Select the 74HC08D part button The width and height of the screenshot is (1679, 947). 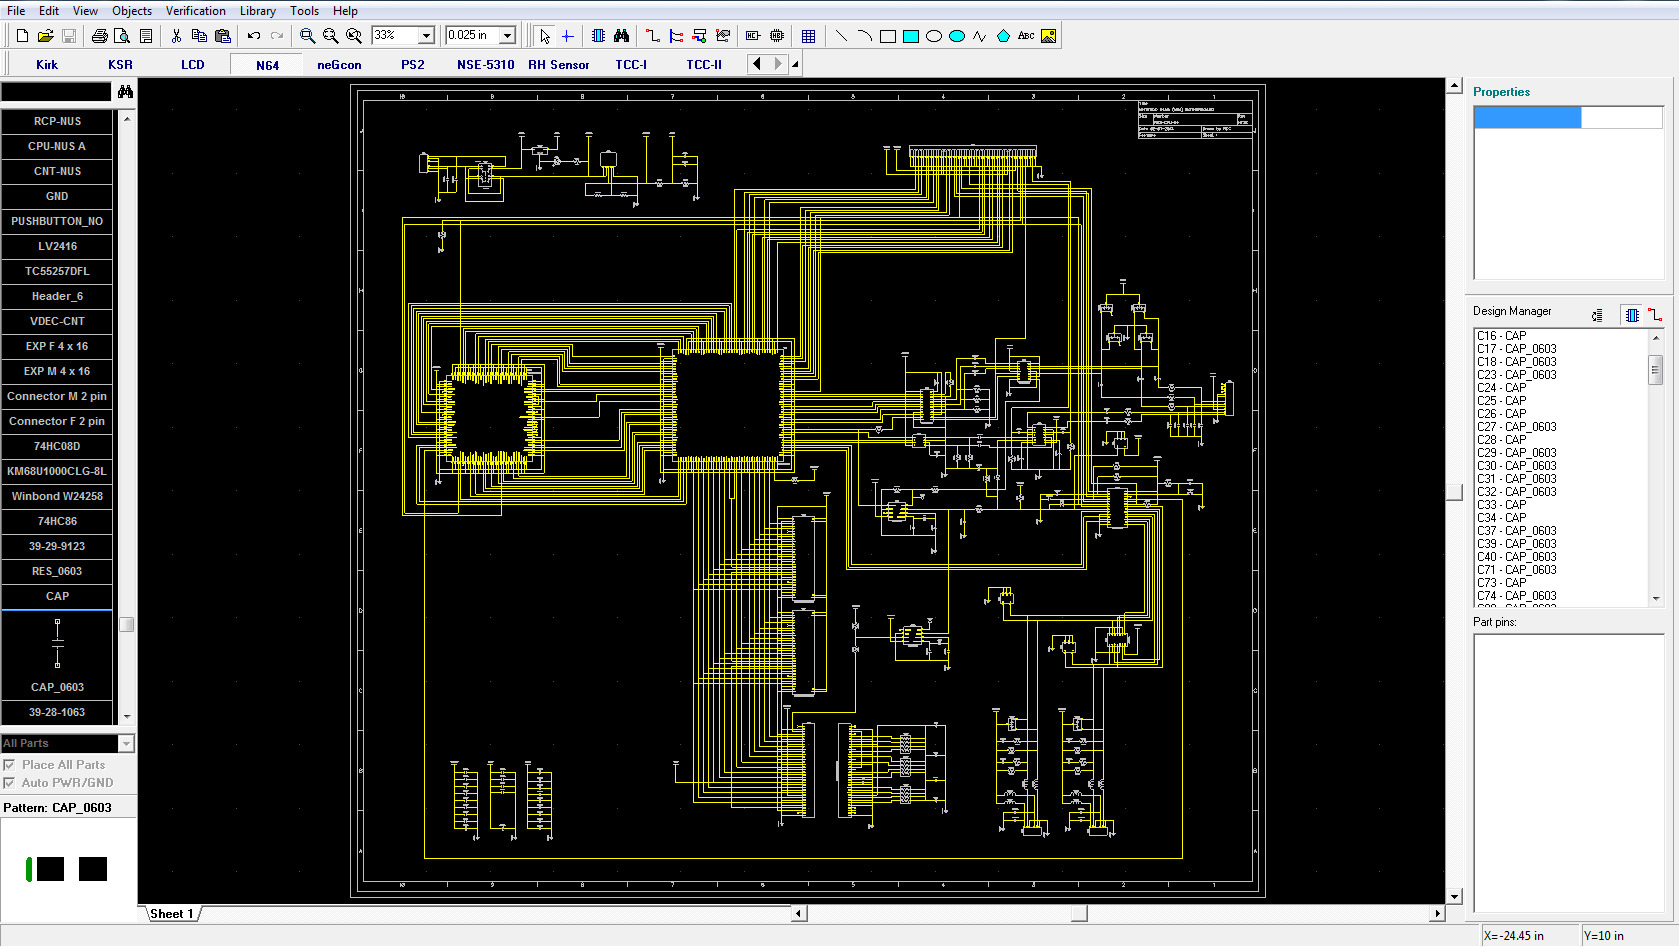point(57,446)
